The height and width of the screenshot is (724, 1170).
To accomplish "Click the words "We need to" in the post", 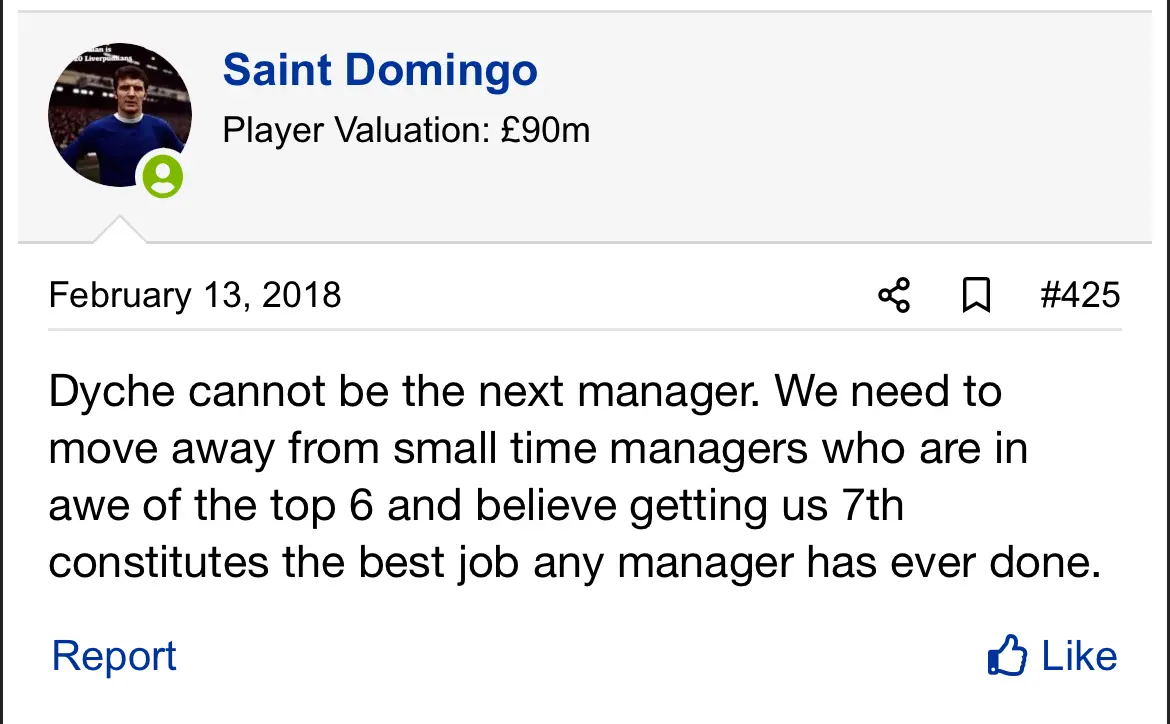I will point(888,392).
